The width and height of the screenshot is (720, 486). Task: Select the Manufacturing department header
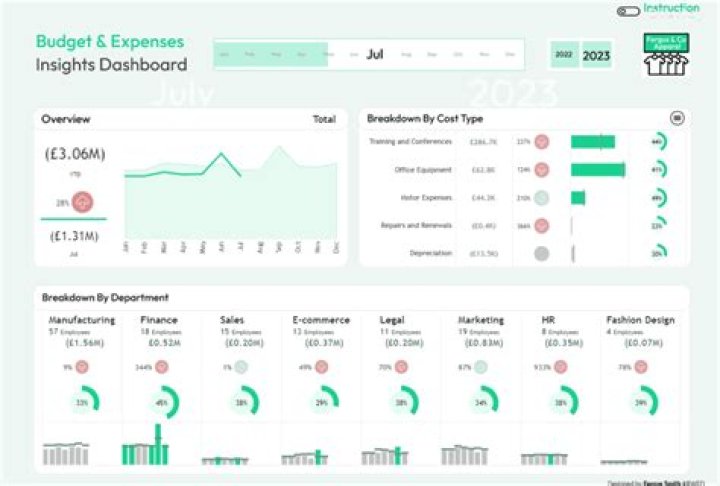pos(82,320)
